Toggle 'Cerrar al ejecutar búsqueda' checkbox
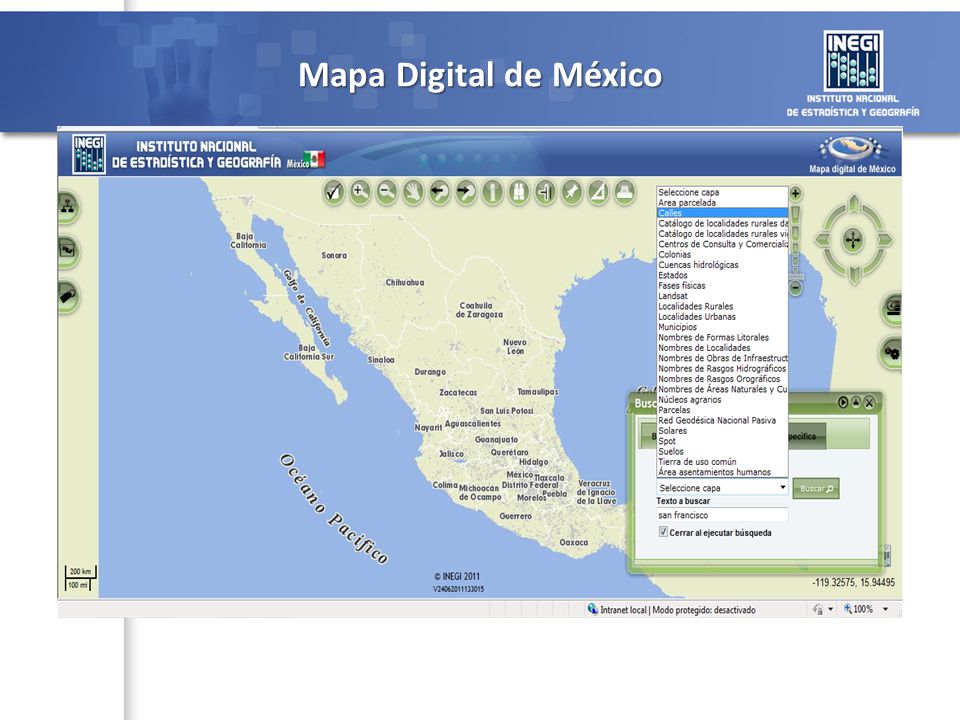The width and height of the screenshot is (960, 720). click(x=663, y=532)
